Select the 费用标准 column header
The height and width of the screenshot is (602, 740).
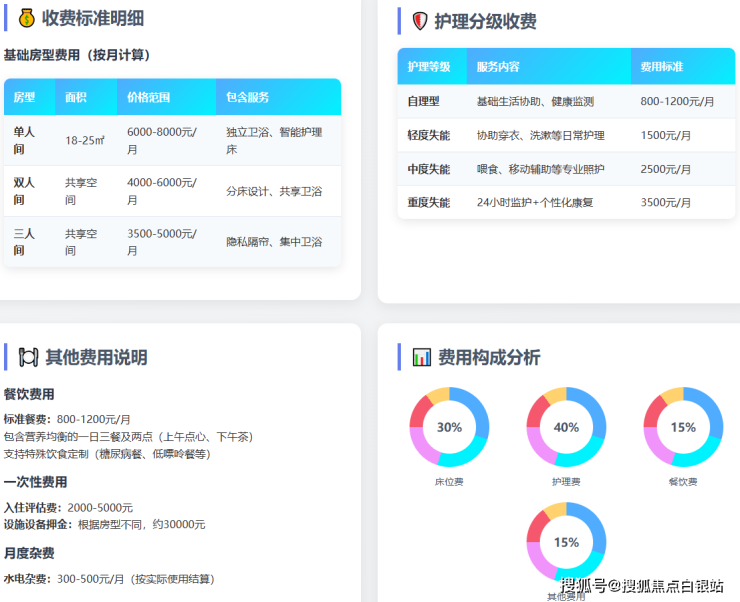pyautogui.click(x=662, y=67)
